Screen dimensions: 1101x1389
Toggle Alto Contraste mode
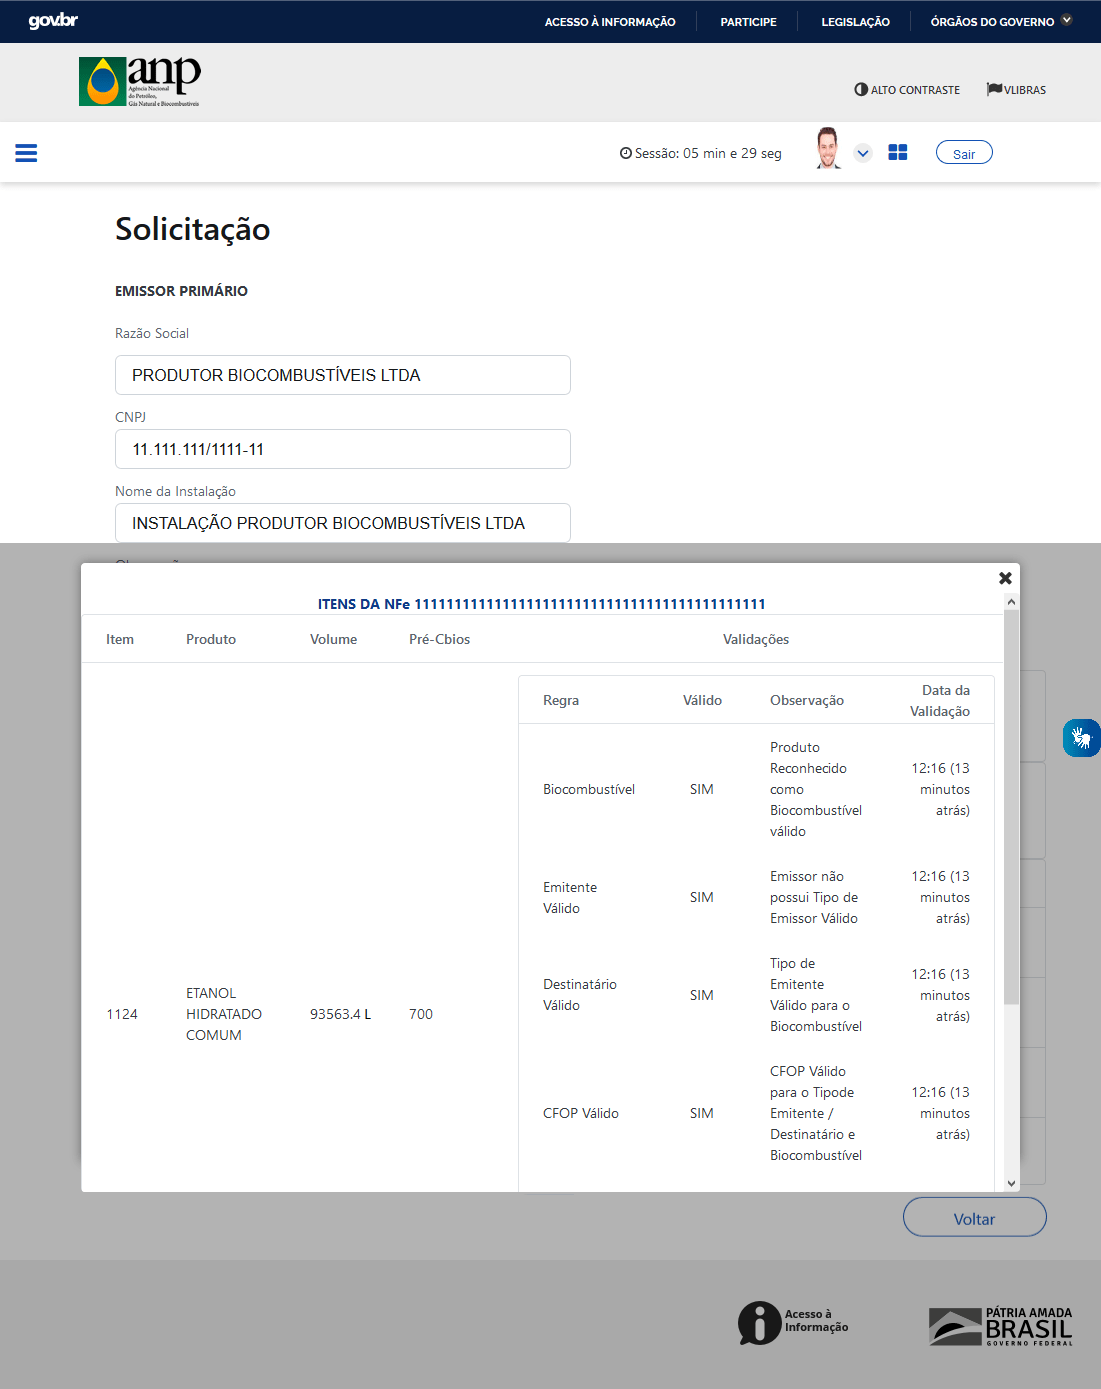coord(907,90)
